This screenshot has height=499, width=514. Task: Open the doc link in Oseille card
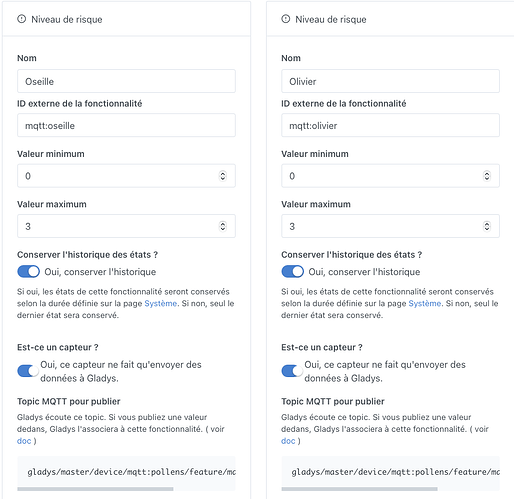tap(24, 441)
